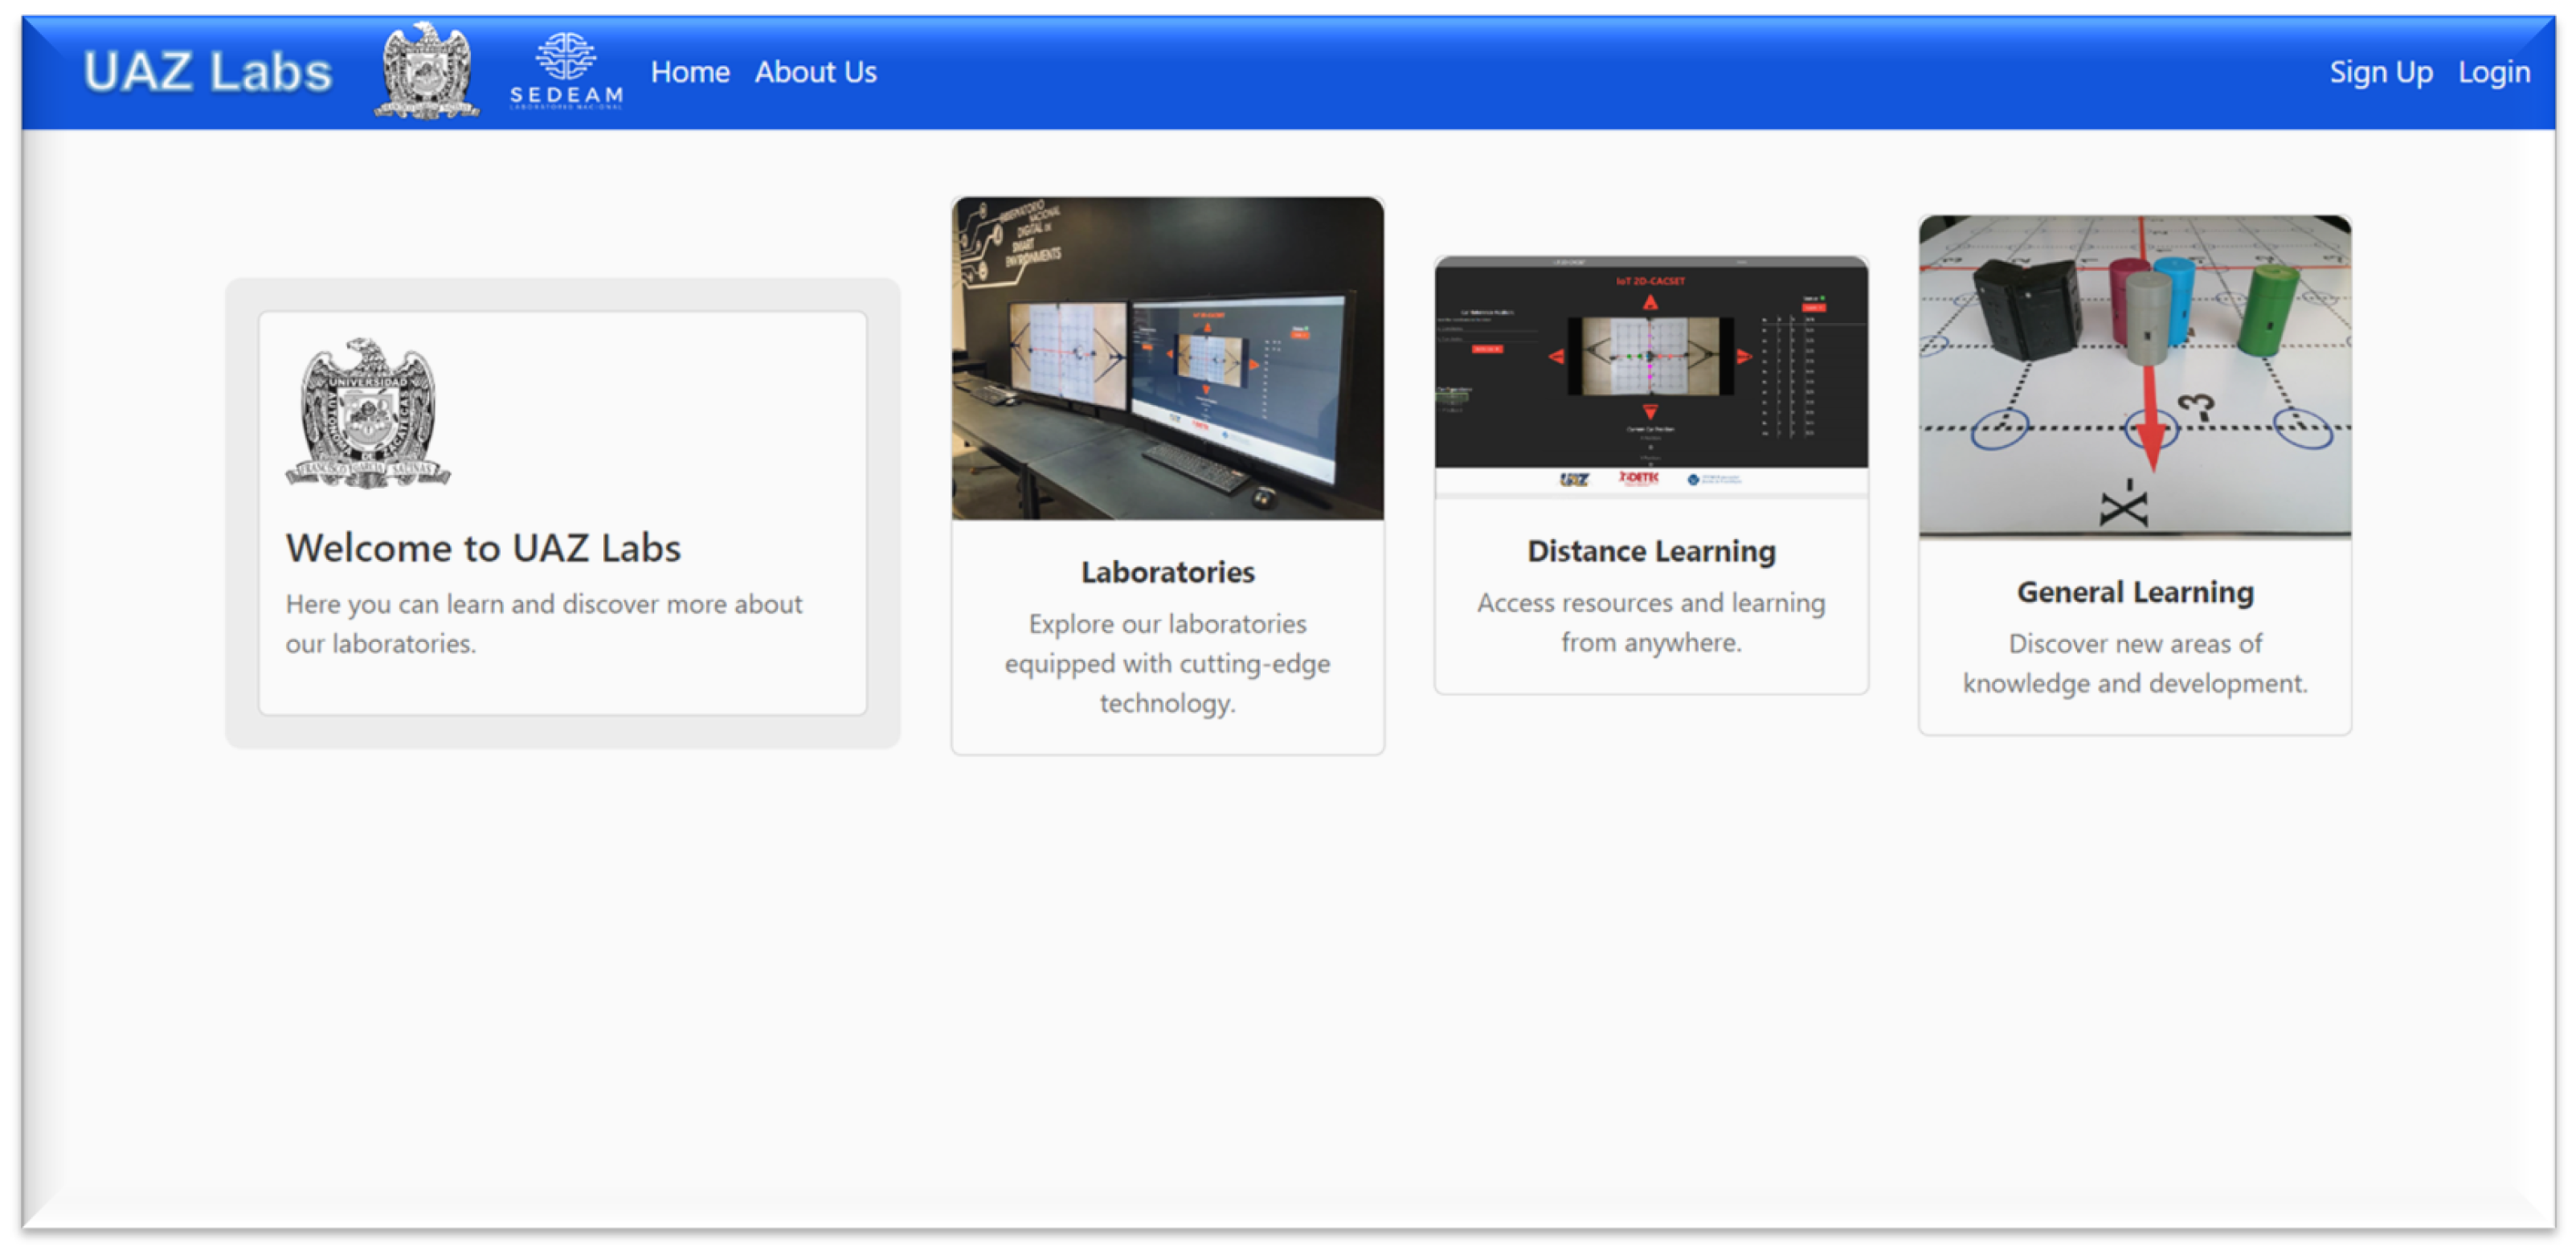Click the Login link
The width and height of the screenshot is (2576, 1259).
[x=2493, y=72]
